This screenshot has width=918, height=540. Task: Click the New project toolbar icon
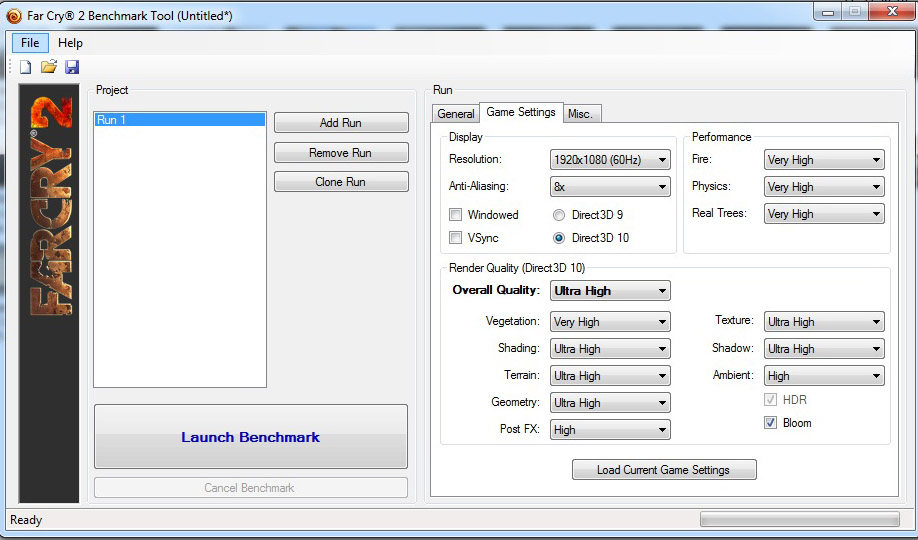(x=25, y=67)
